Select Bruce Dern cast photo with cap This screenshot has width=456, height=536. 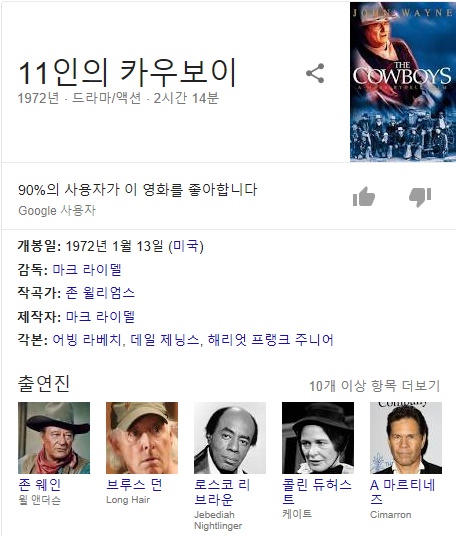tap(142, 438)
